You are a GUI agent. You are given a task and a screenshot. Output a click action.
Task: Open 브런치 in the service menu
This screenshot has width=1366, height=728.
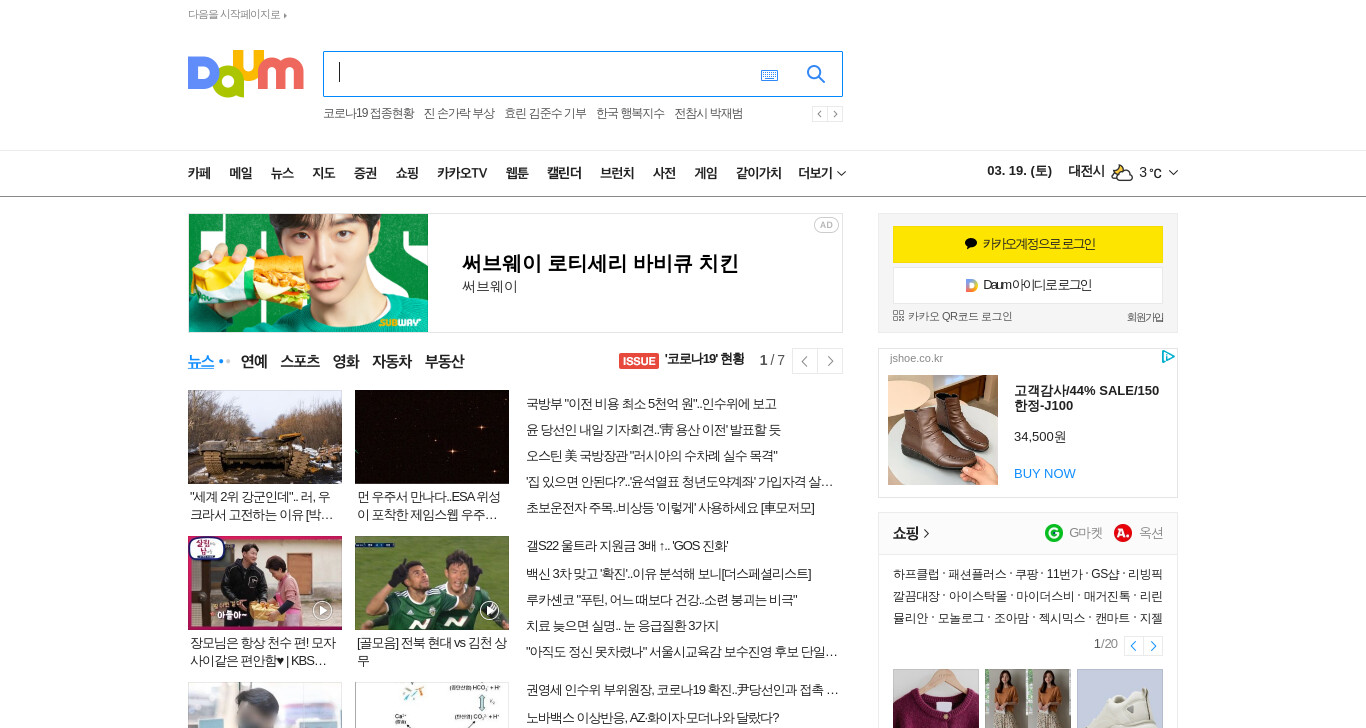[617, 173]
